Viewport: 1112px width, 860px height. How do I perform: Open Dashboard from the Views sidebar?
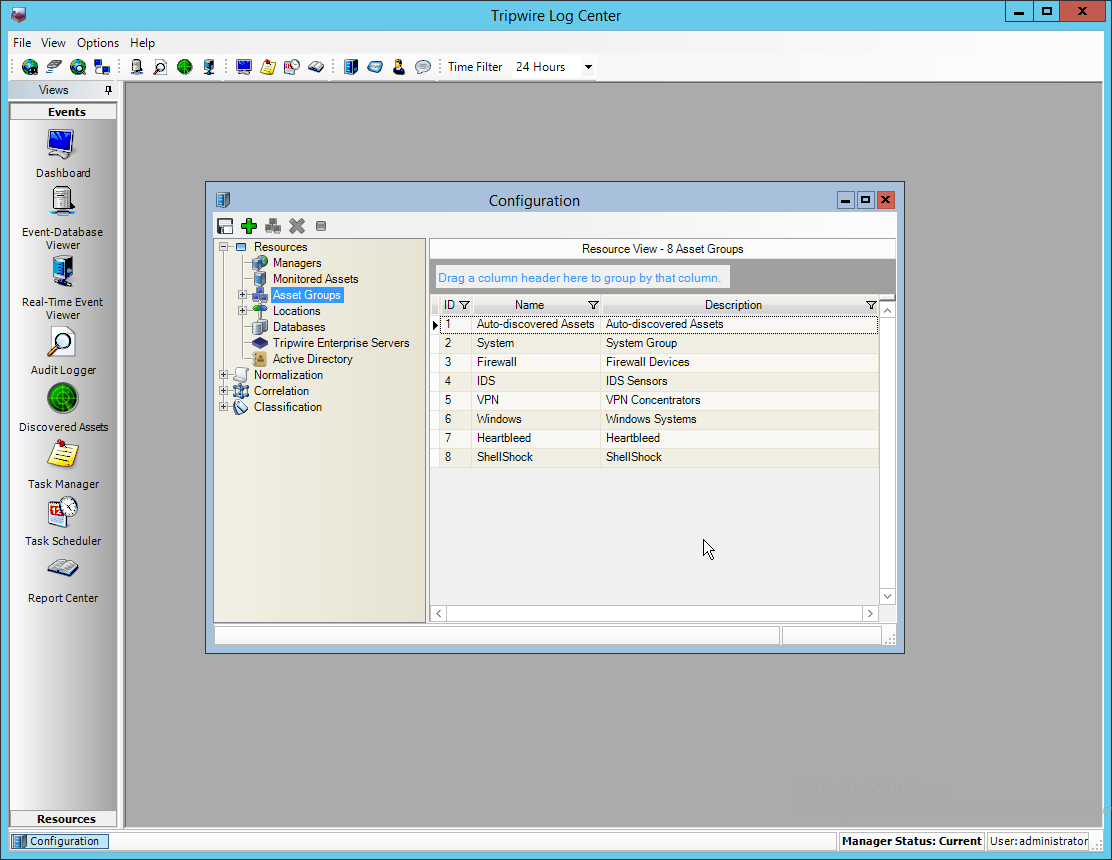pyautogui.click(x=62, y=153)
